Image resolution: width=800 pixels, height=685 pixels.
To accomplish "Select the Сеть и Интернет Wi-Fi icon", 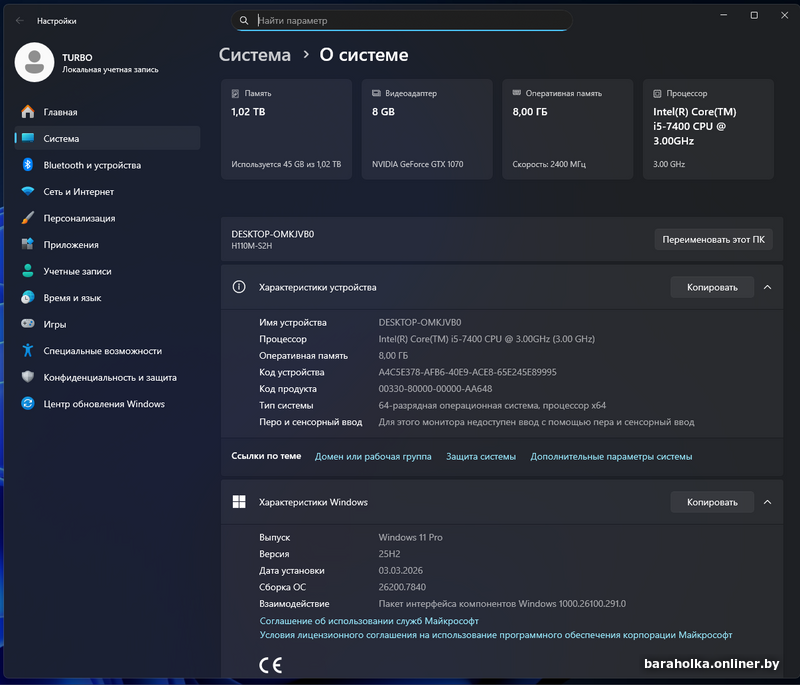I will point(27,192).
